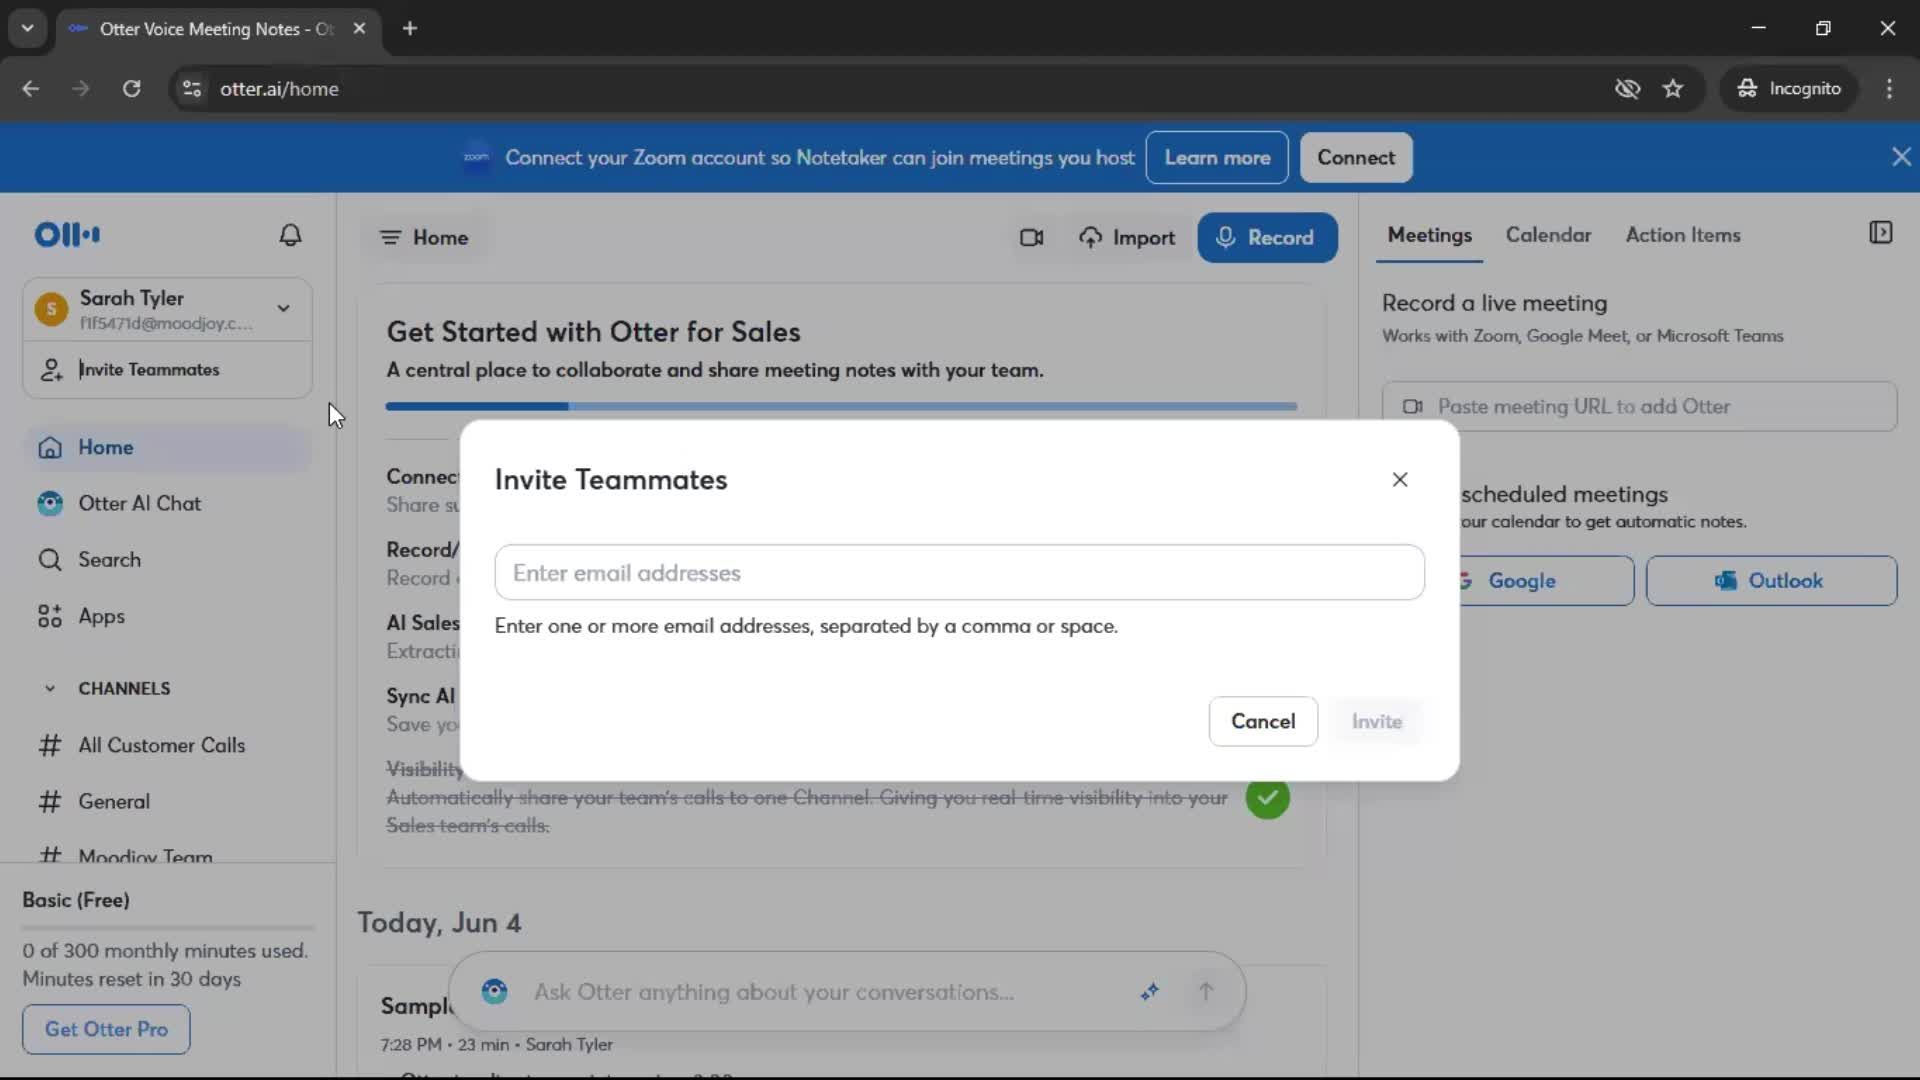
Task: Click the Sarah Tyler avatar icon
Action: point(51,309)
